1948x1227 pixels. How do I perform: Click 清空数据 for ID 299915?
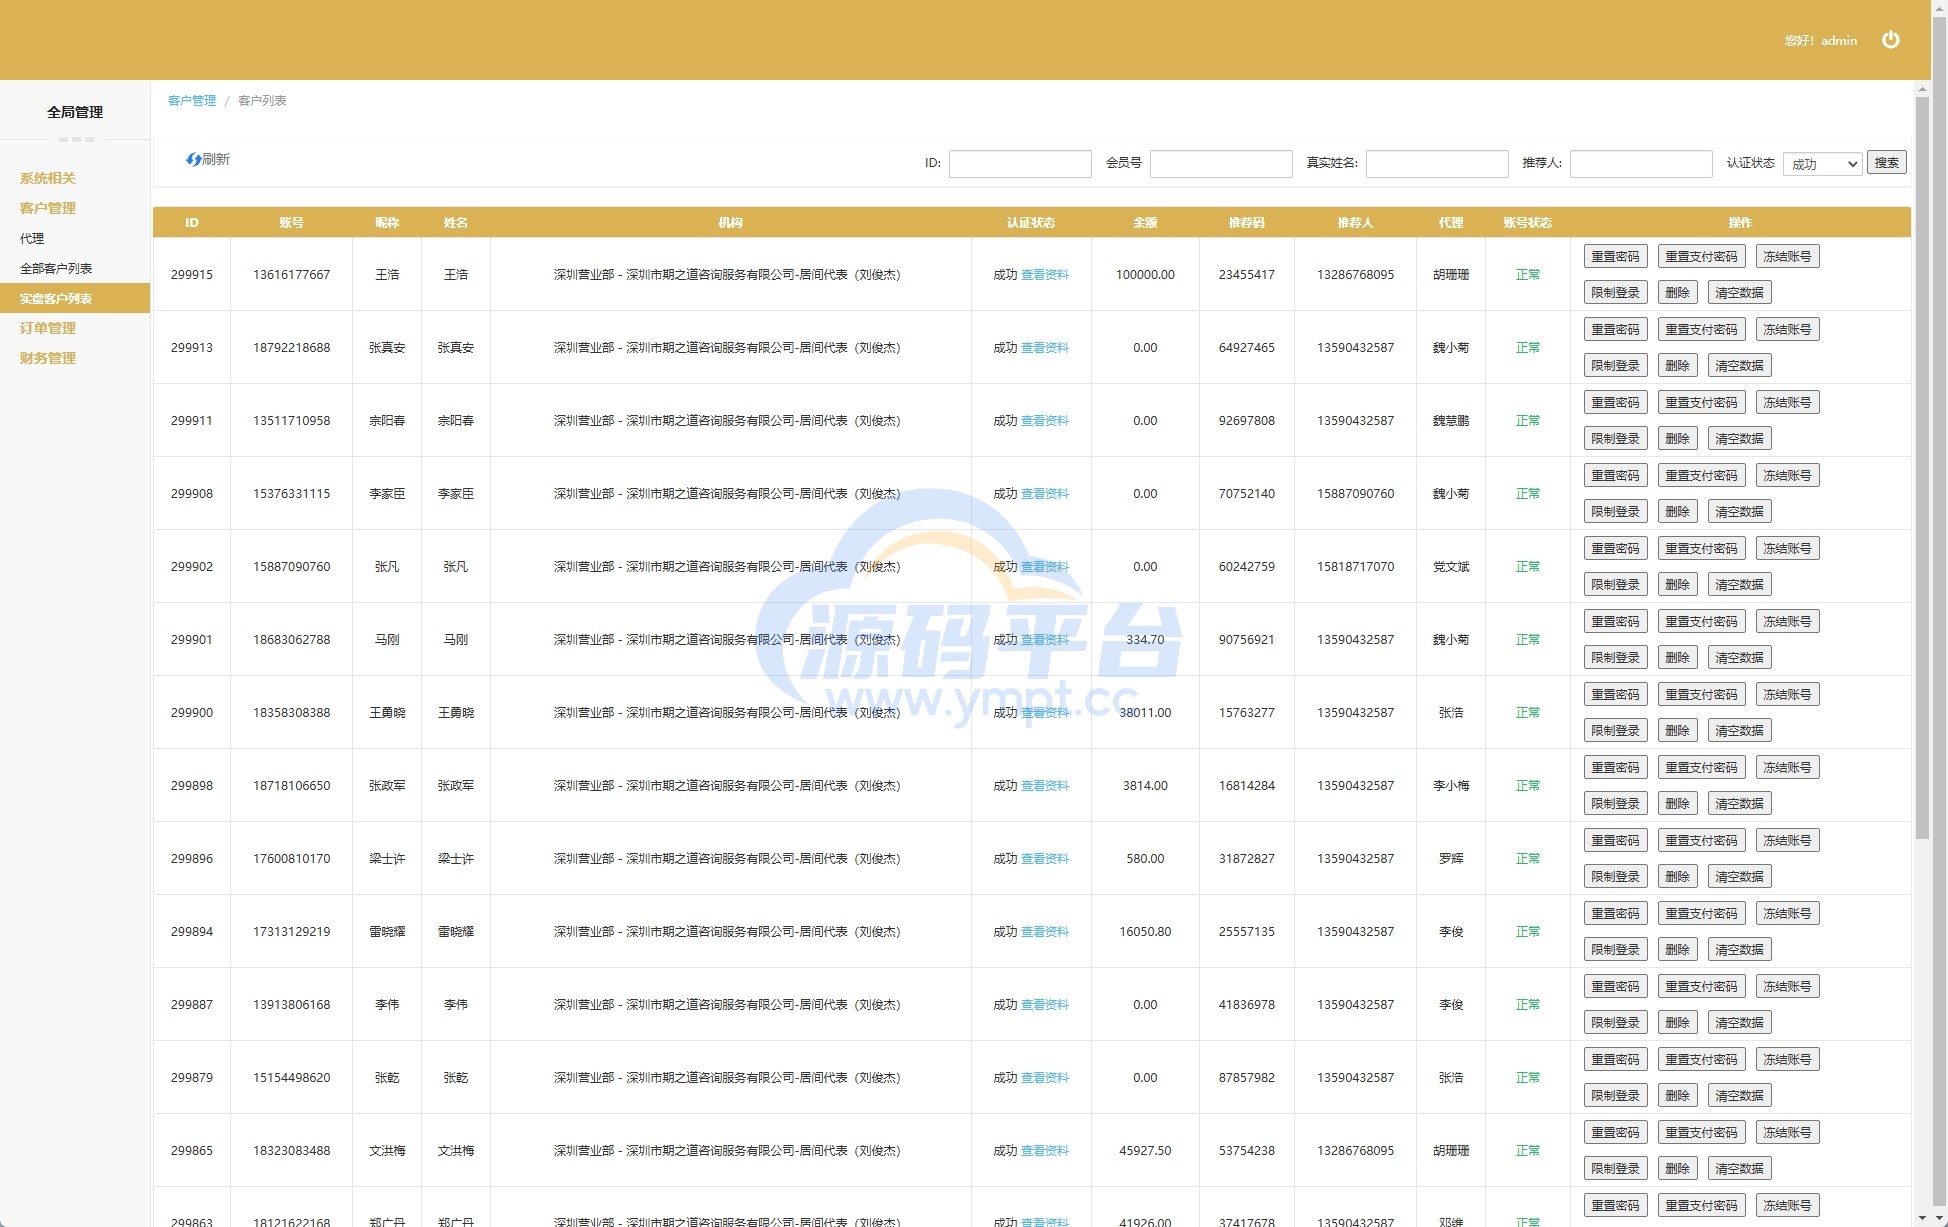pyautogui.click(x=1739, y=293)
